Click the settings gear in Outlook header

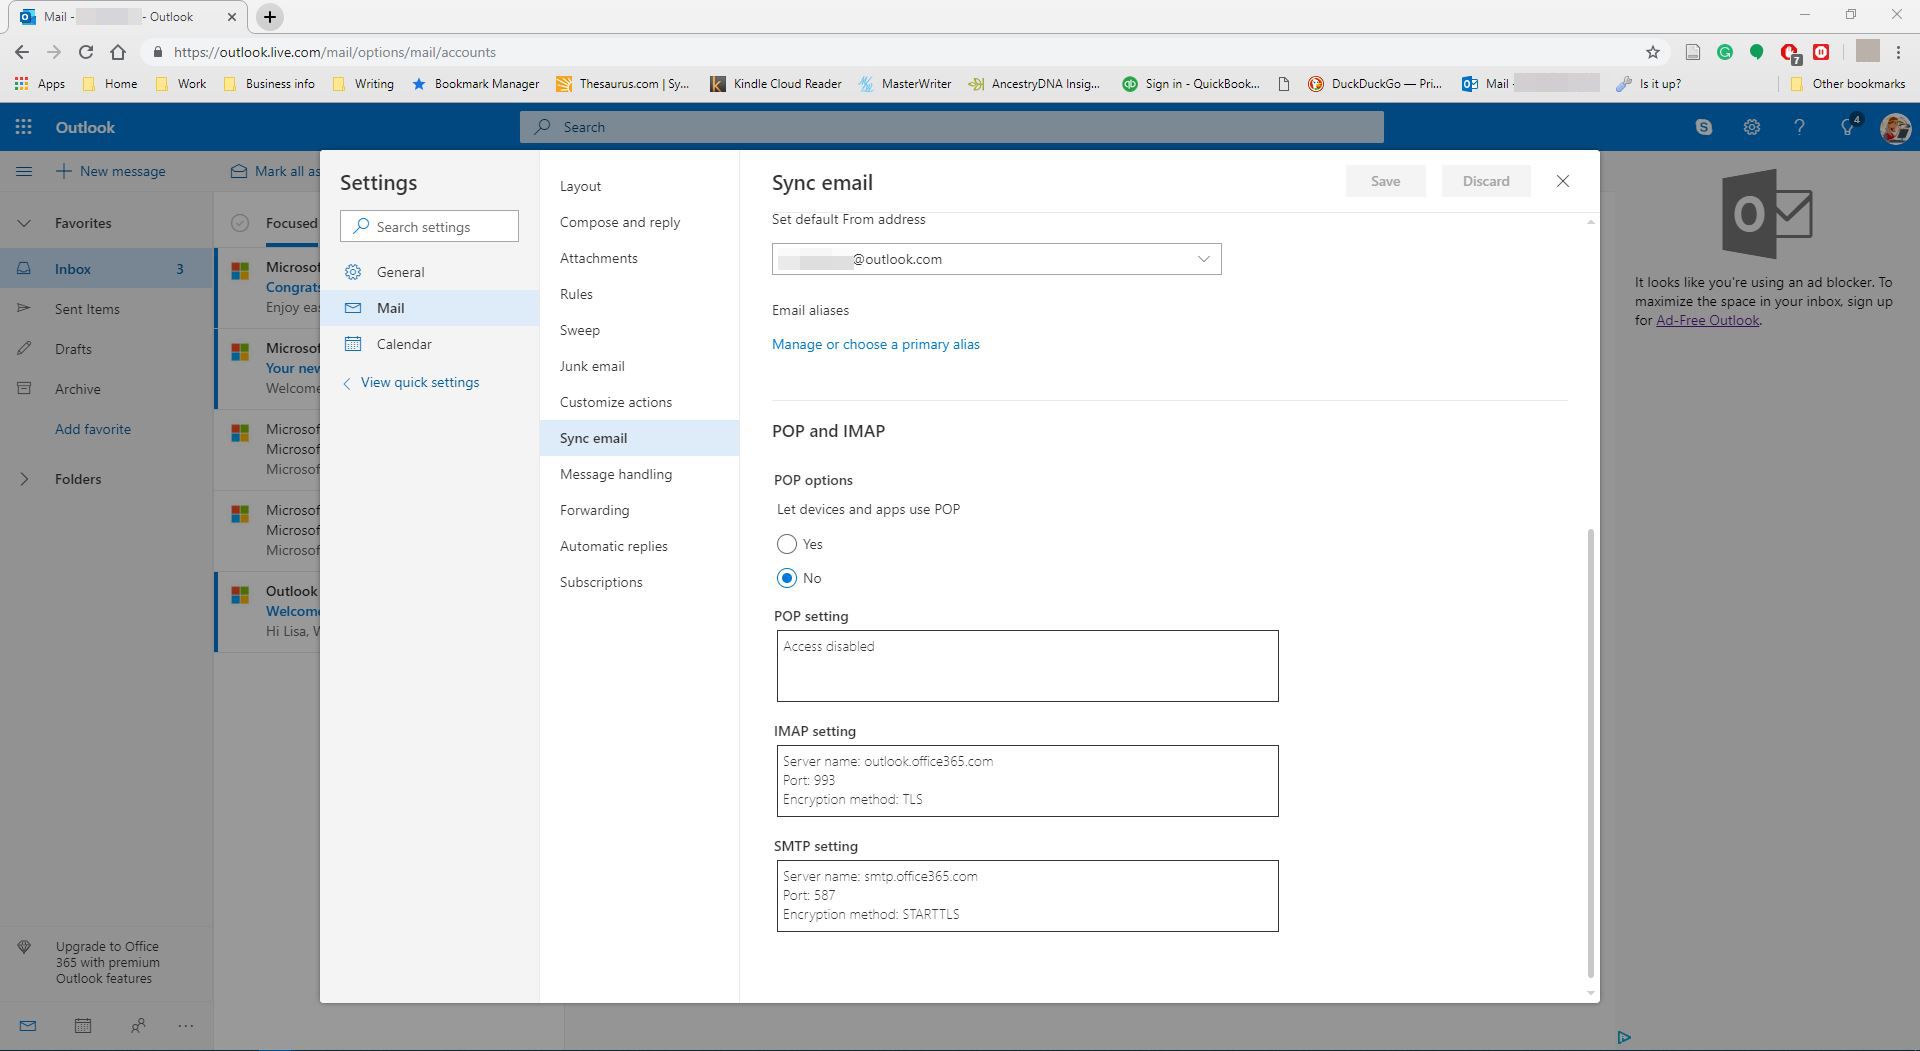pos(1751,127)
